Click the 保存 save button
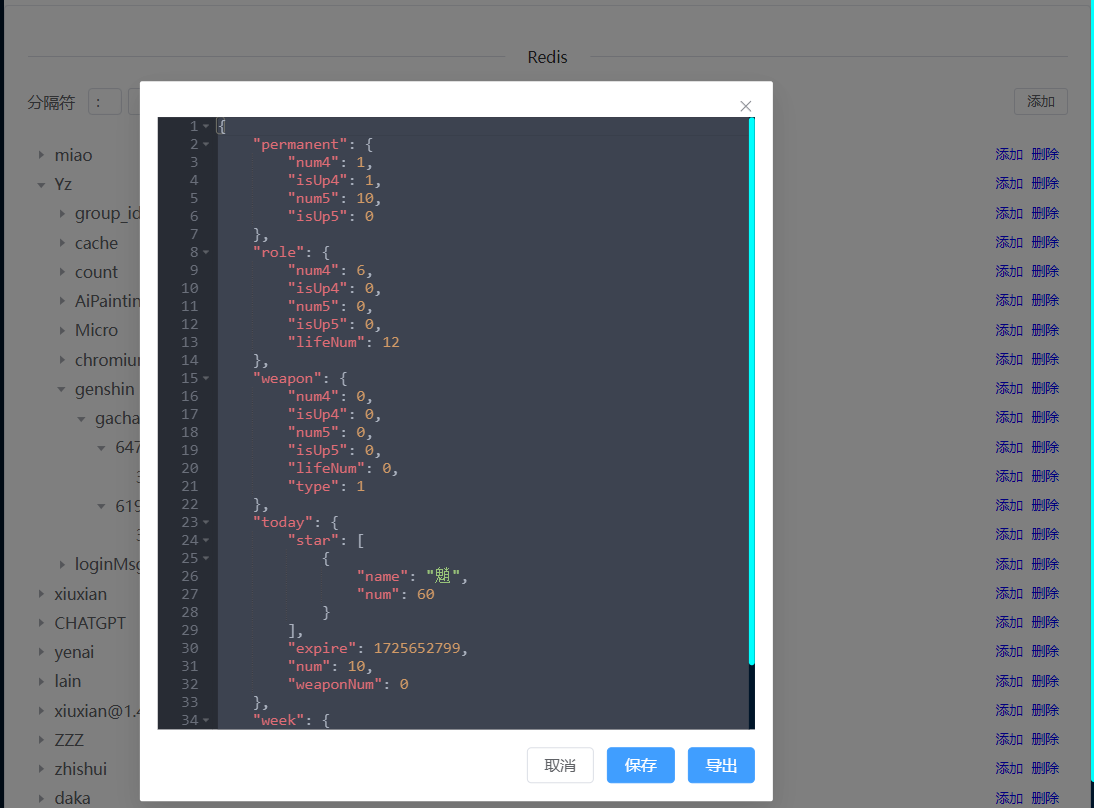The width and height of the screenshot is (1094, 808). click(x=640, y=765)
